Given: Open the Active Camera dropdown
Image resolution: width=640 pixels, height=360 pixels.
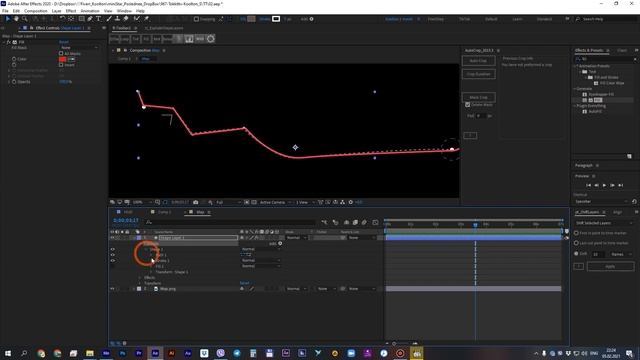Looking at the screenshot, I should [x=276, y=202].
